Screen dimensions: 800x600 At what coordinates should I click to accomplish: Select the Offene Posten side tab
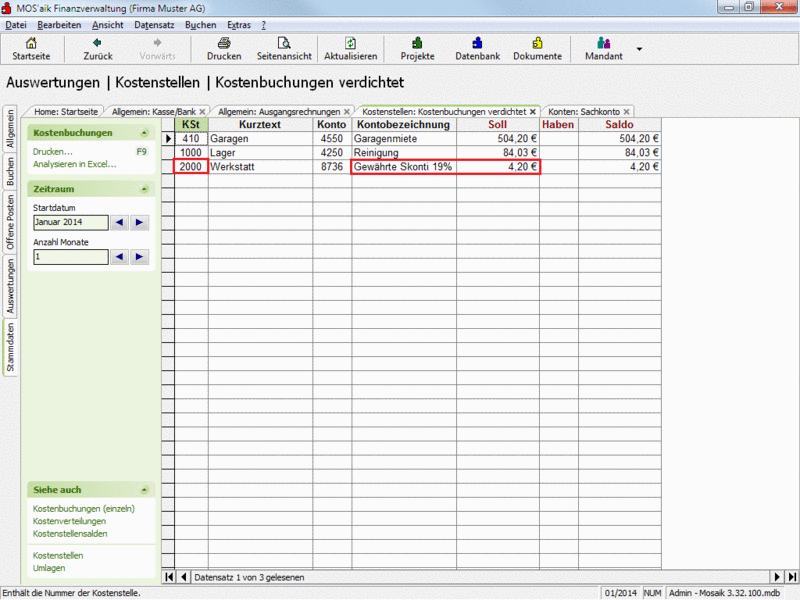click(10, 222)
